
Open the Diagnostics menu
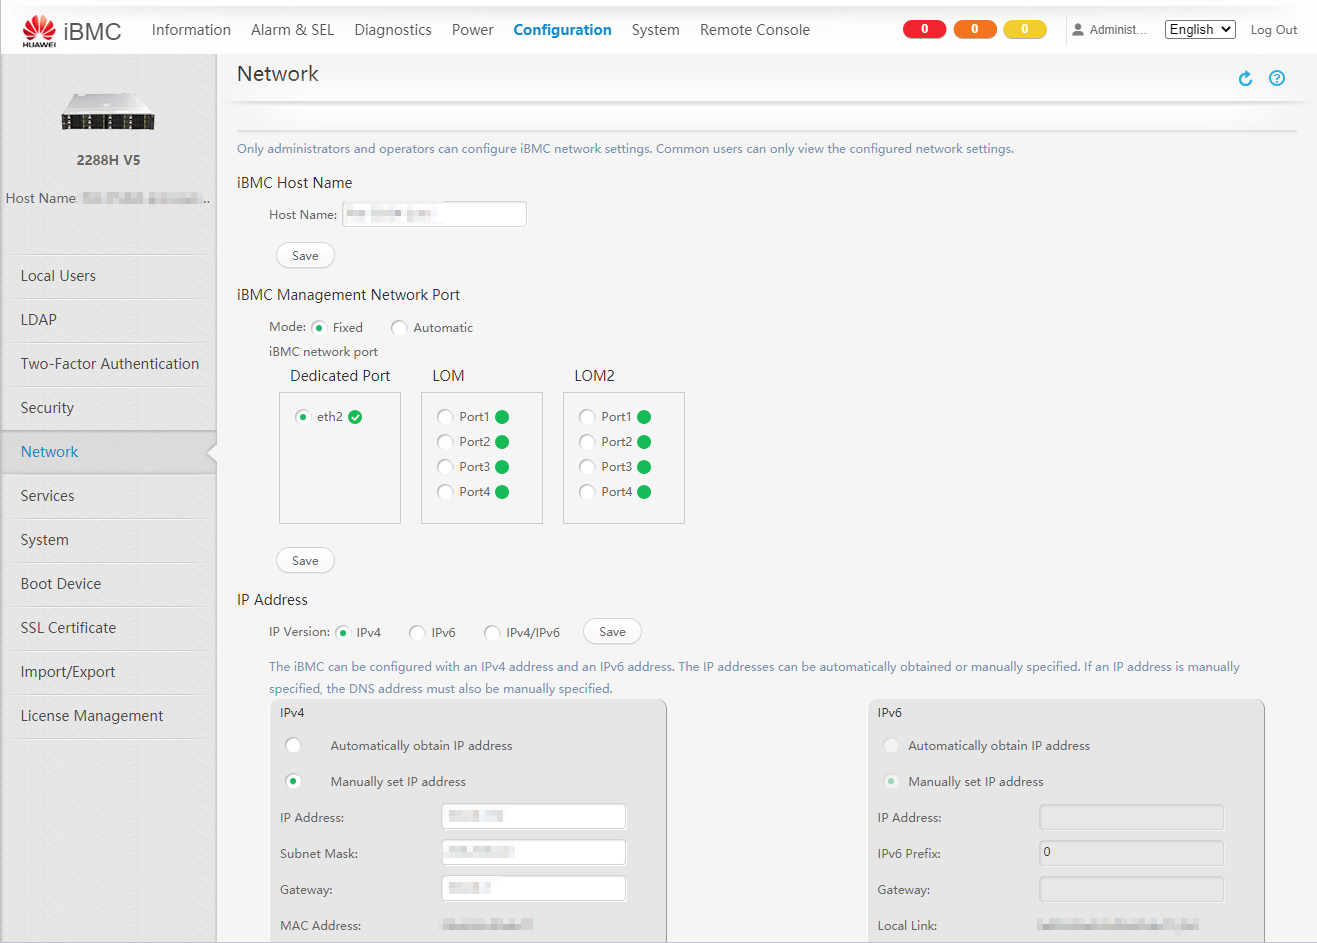[393, 30]
